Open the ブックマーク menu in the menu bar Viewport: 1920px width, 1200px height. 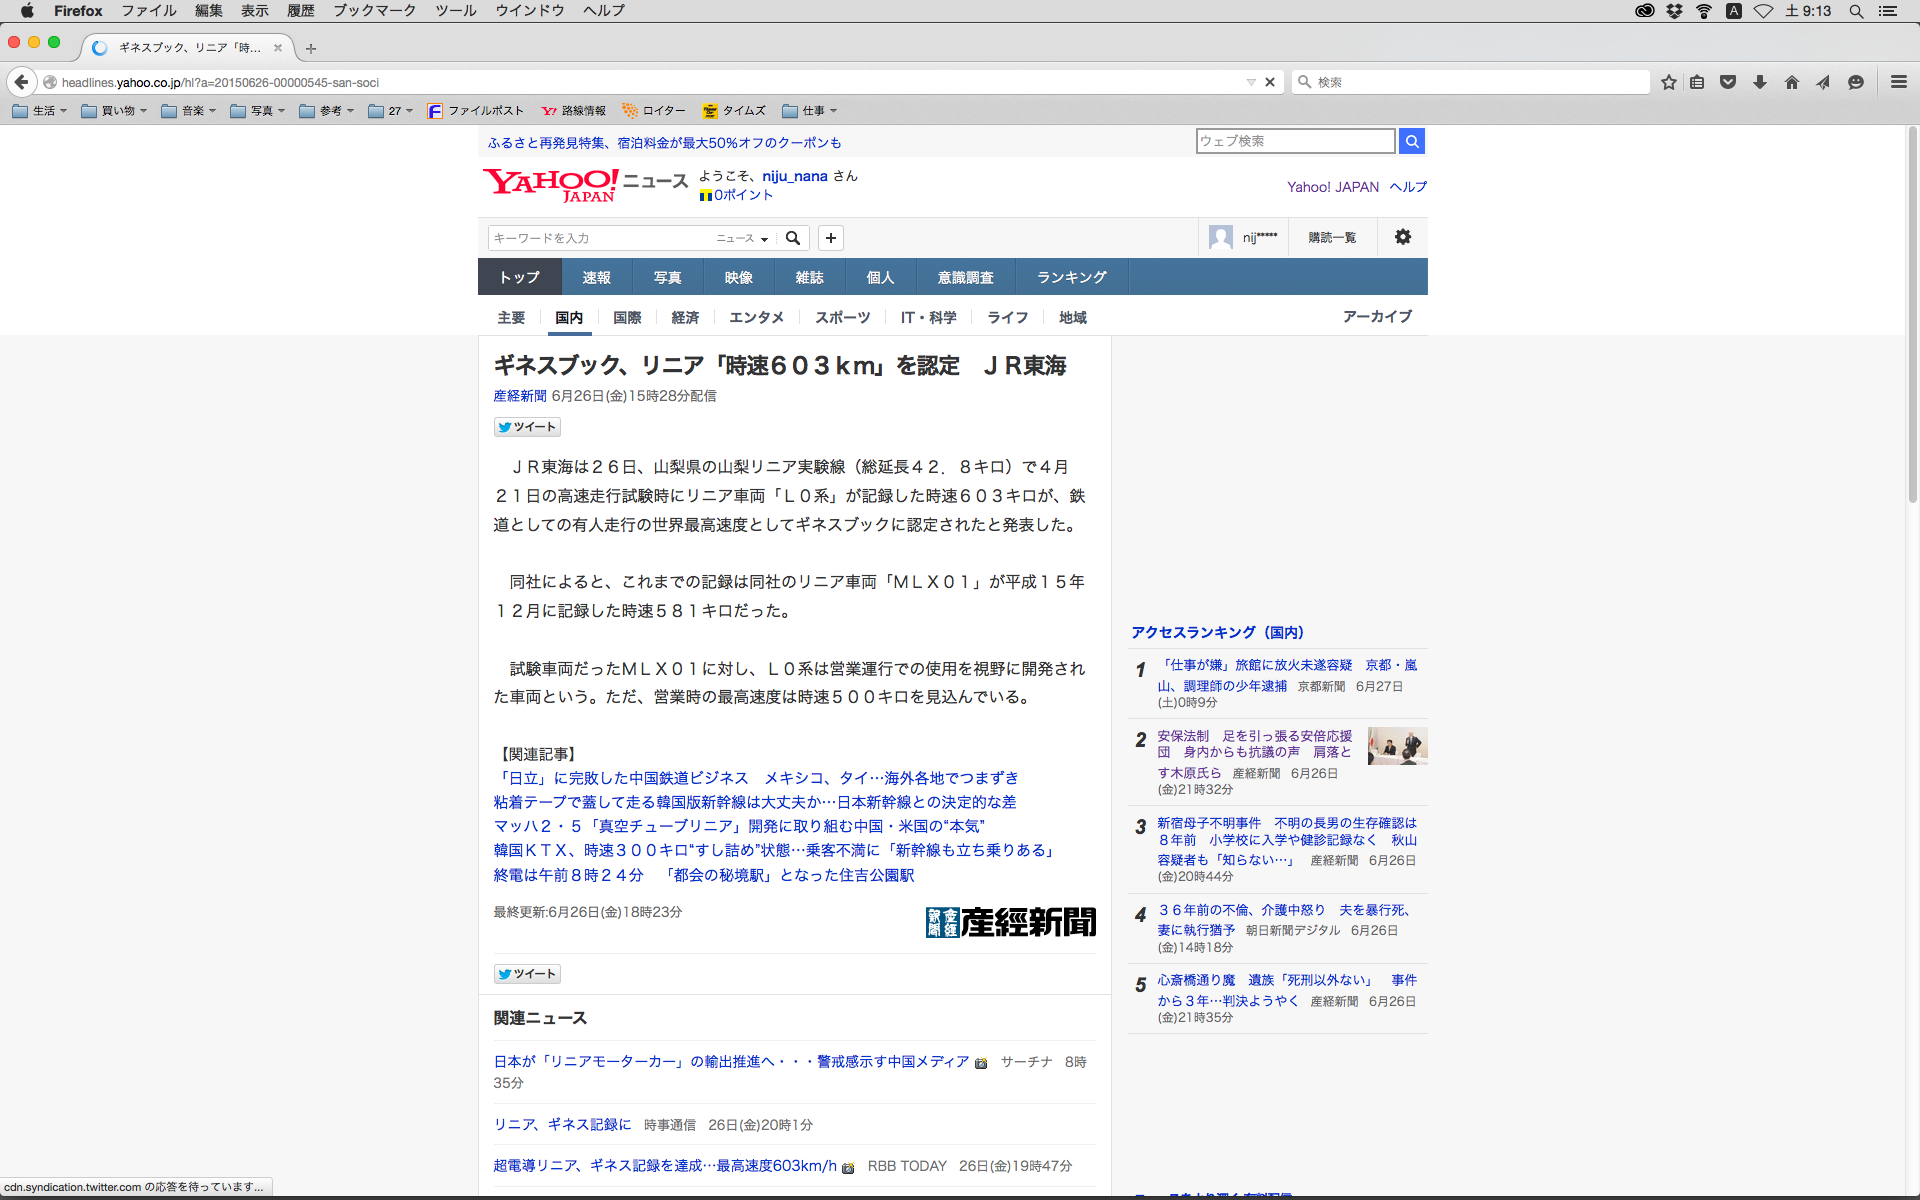click(x=374, y=11)
